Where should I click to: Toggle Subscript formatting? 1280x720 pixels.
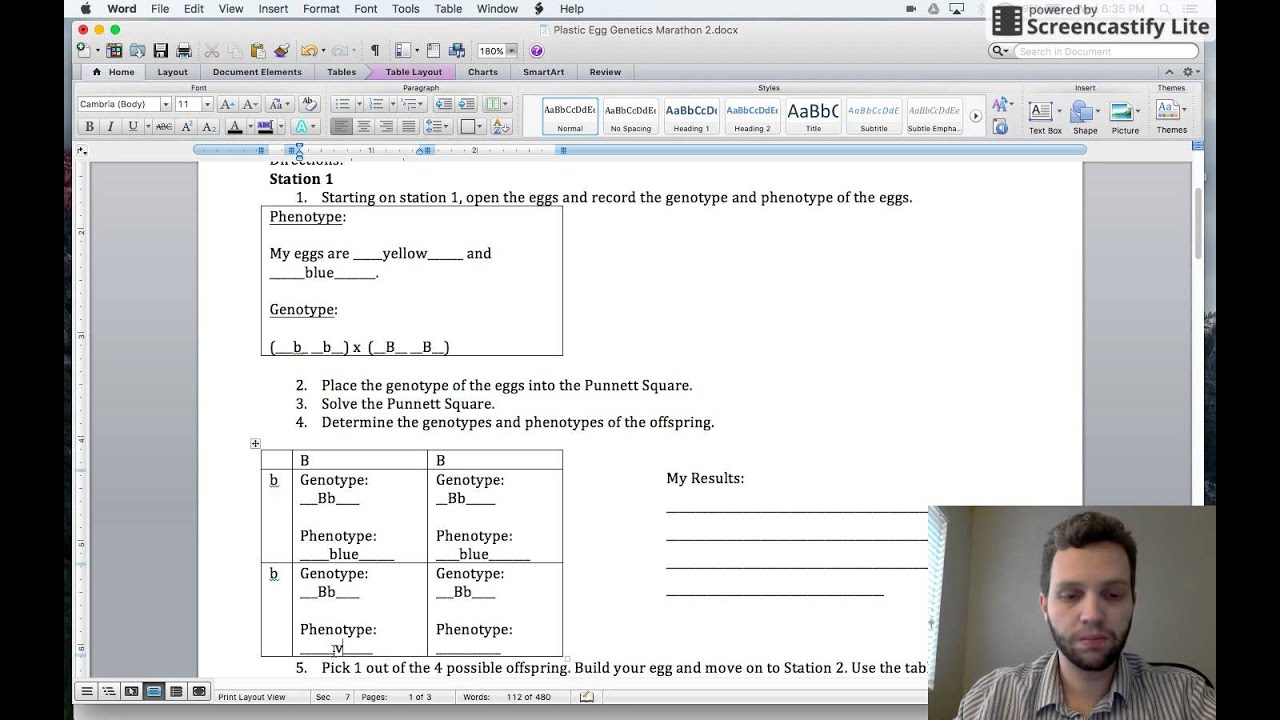(x=209, y=127)
